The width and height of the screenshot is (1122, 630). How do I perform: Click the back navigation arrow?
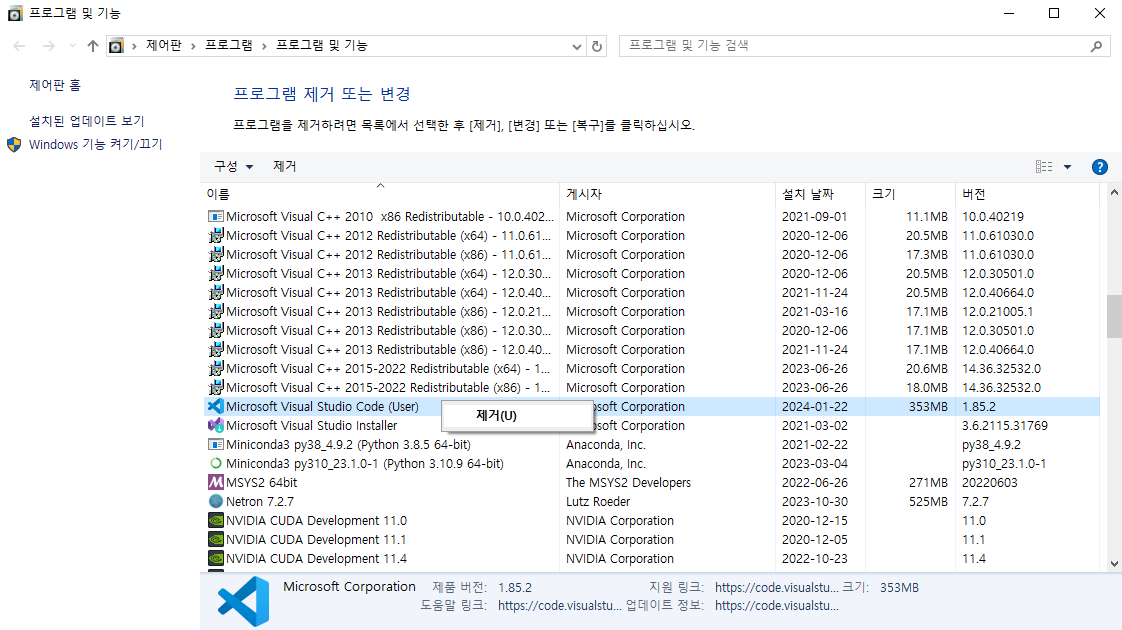point(19,46)
